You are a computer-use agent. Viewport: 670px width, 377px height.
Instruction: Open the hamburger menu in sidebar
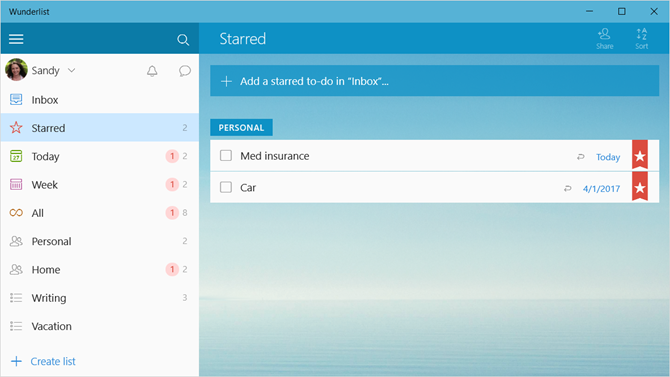click(16, 39)
